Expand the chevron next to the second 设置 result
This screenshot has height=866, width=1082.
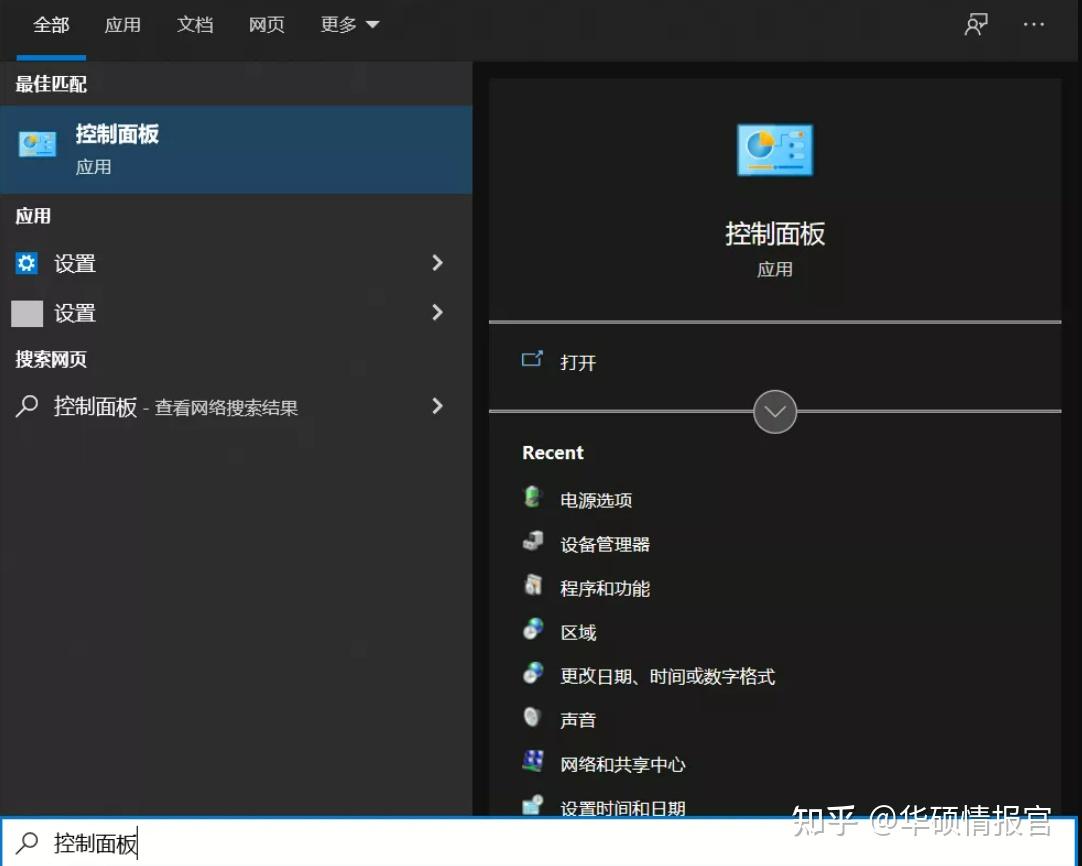point(437,313)
